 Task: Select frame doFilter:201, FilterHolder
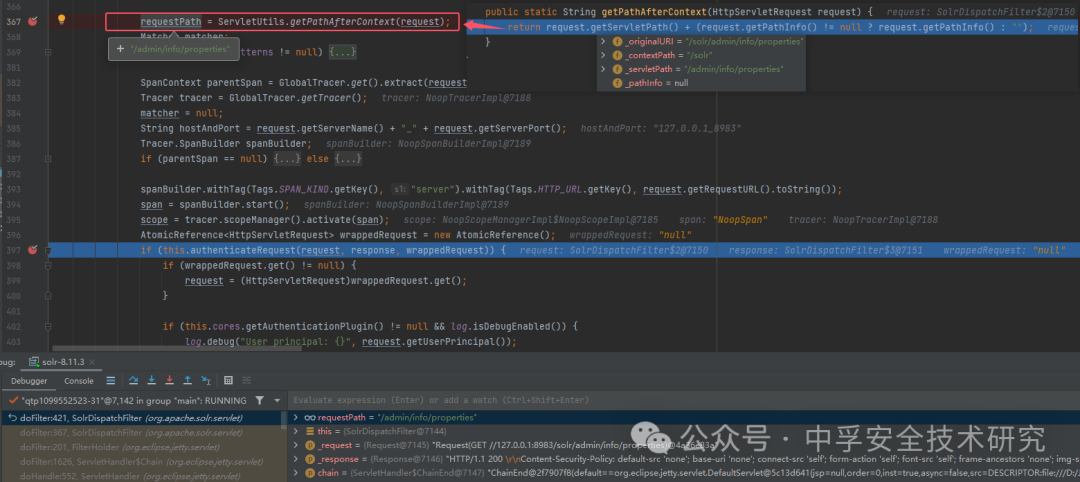coord(141,447)
